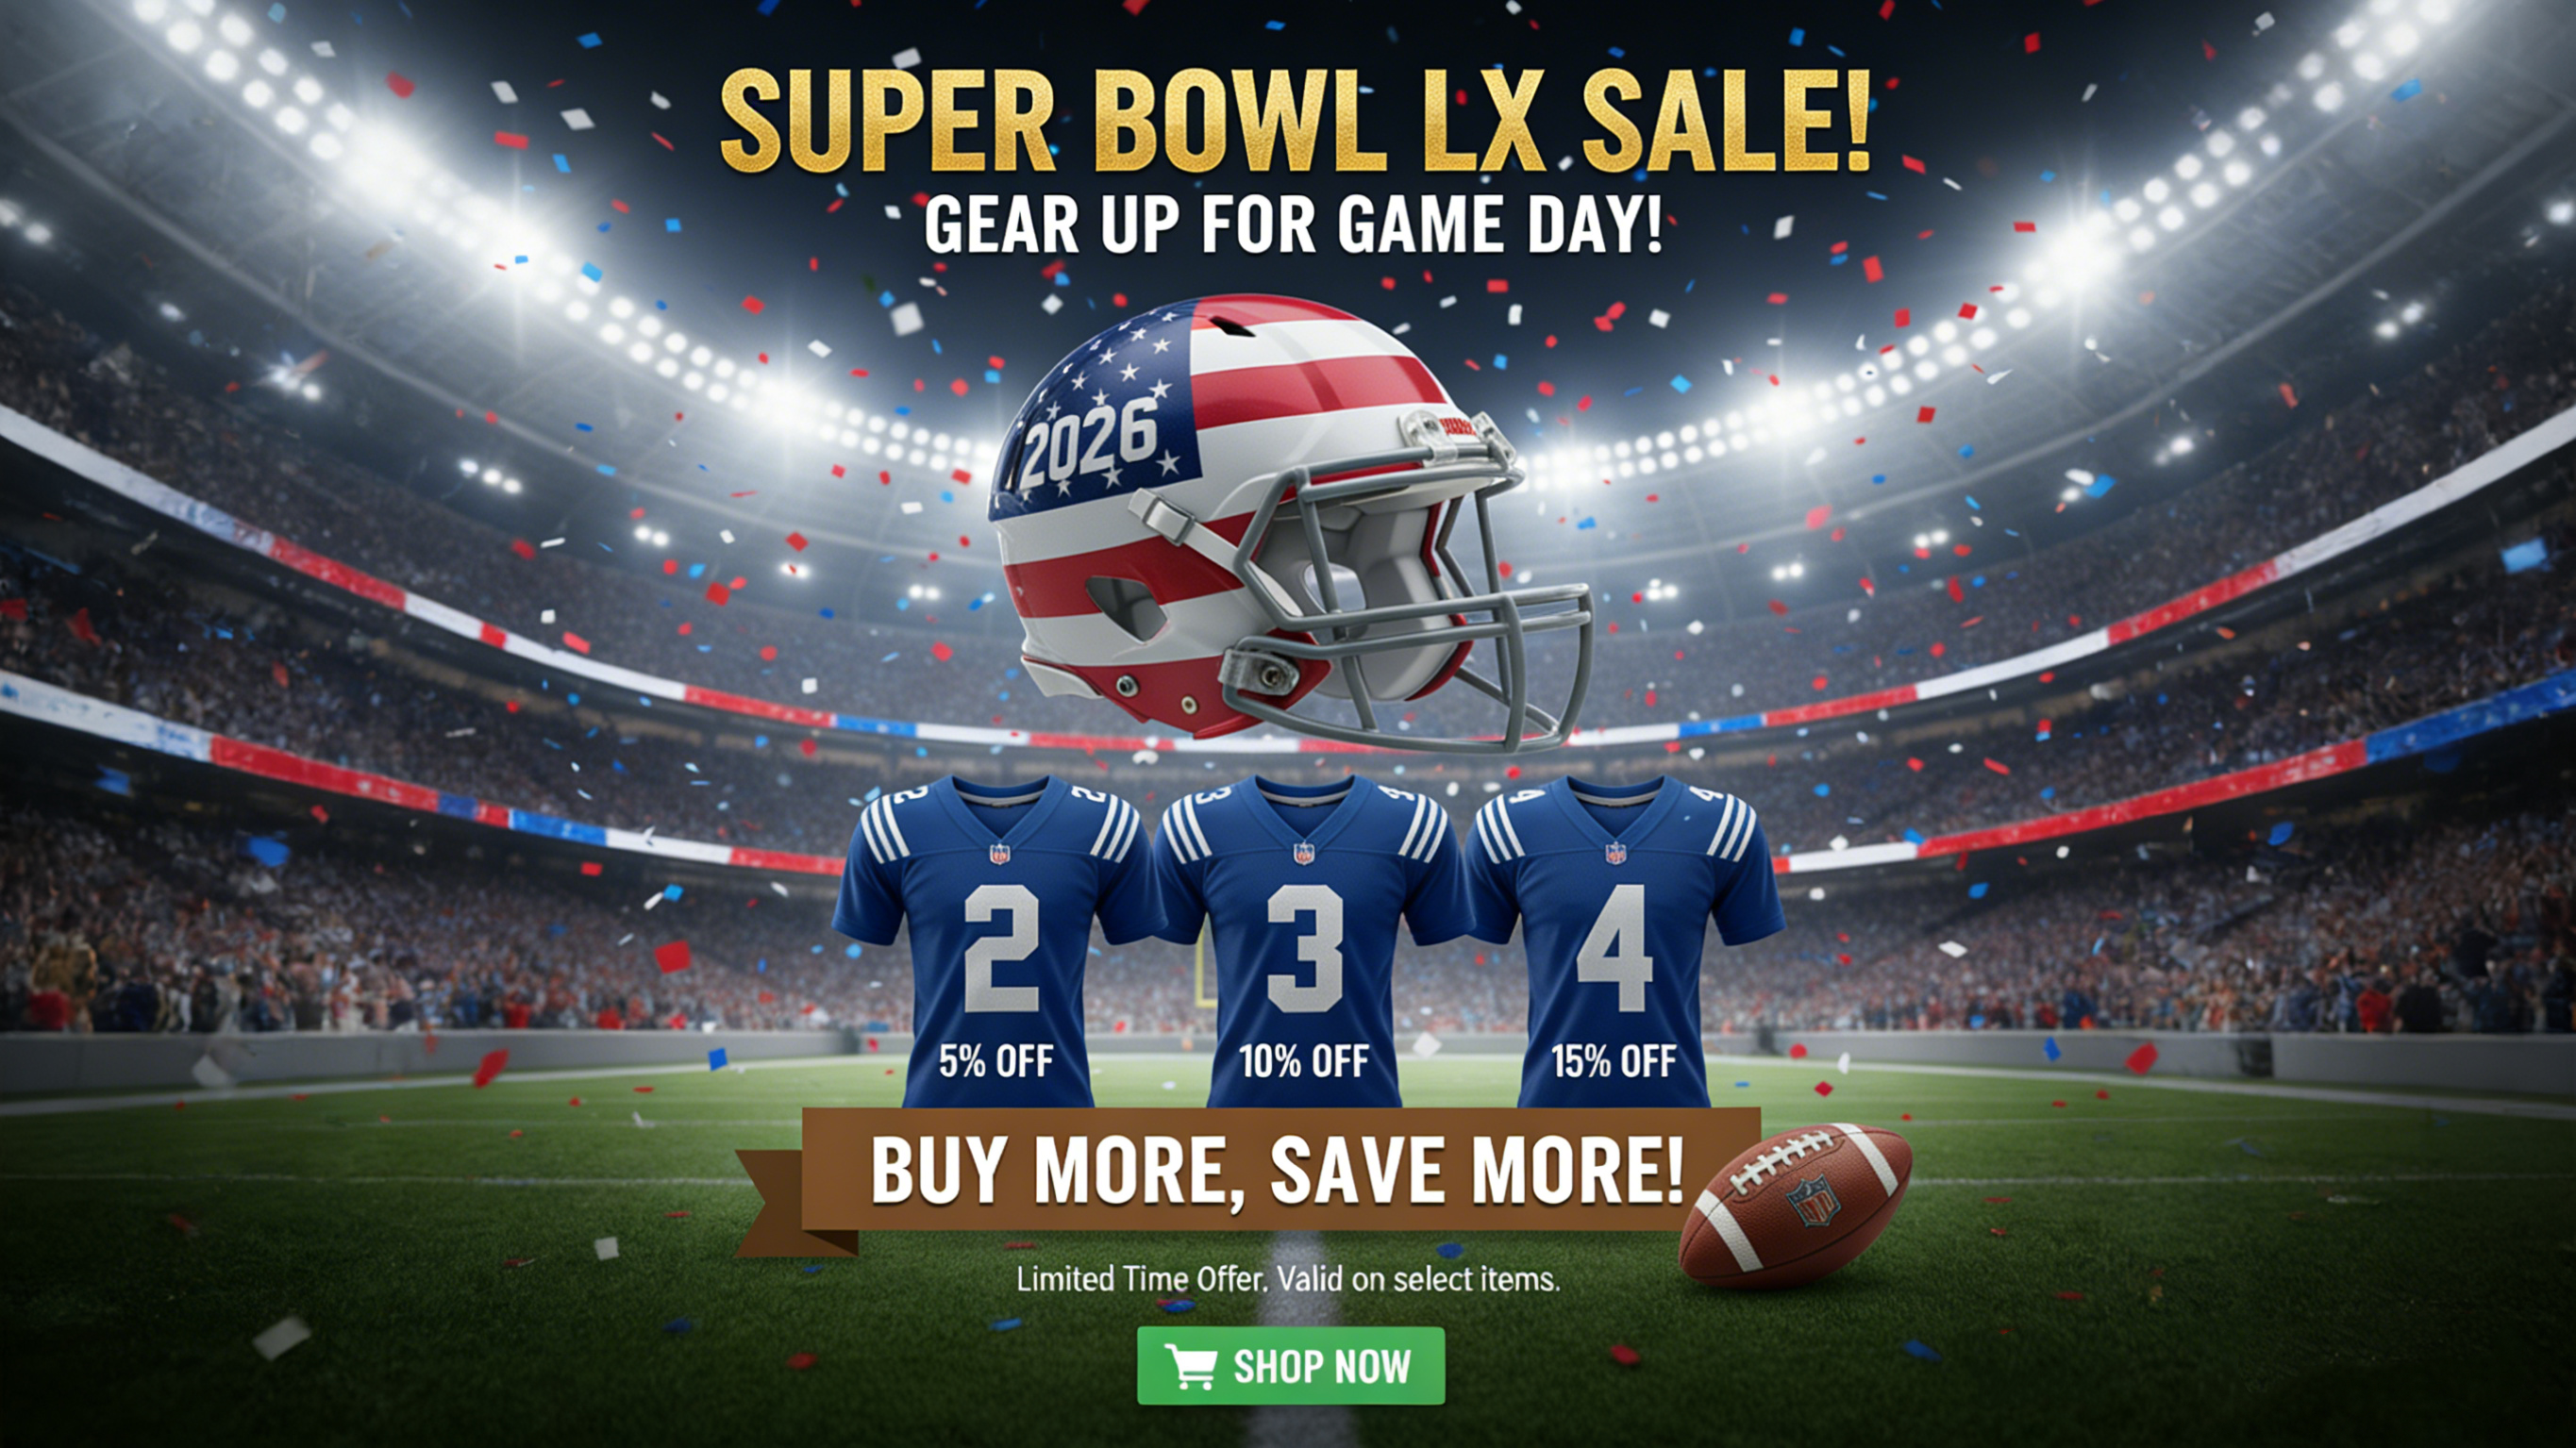The height and width of the screenshot is (1448, 2576).
Task: Click the SUPER BOWL LX SALE! headline
Action: pos(1294,122)
